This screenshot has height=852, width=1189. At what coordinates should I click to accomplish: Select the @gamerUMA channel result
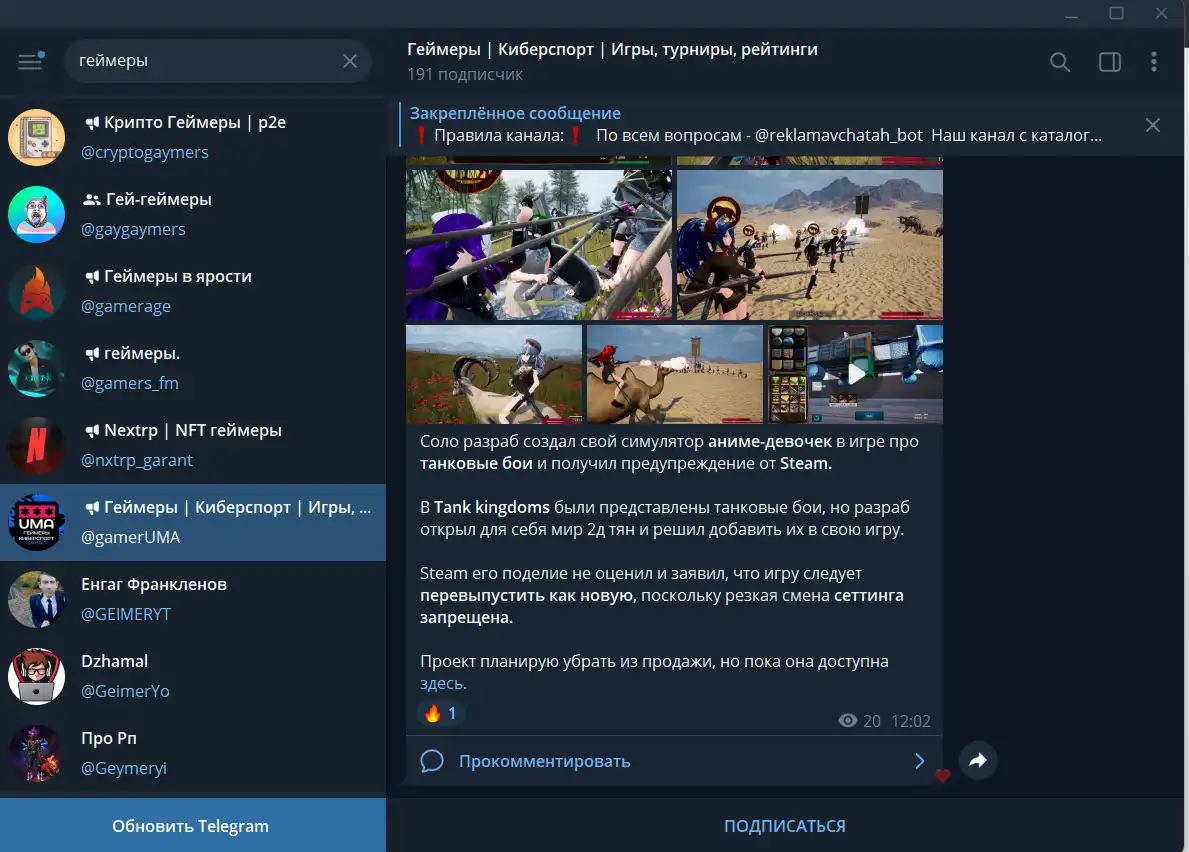[x=193, y=522]
